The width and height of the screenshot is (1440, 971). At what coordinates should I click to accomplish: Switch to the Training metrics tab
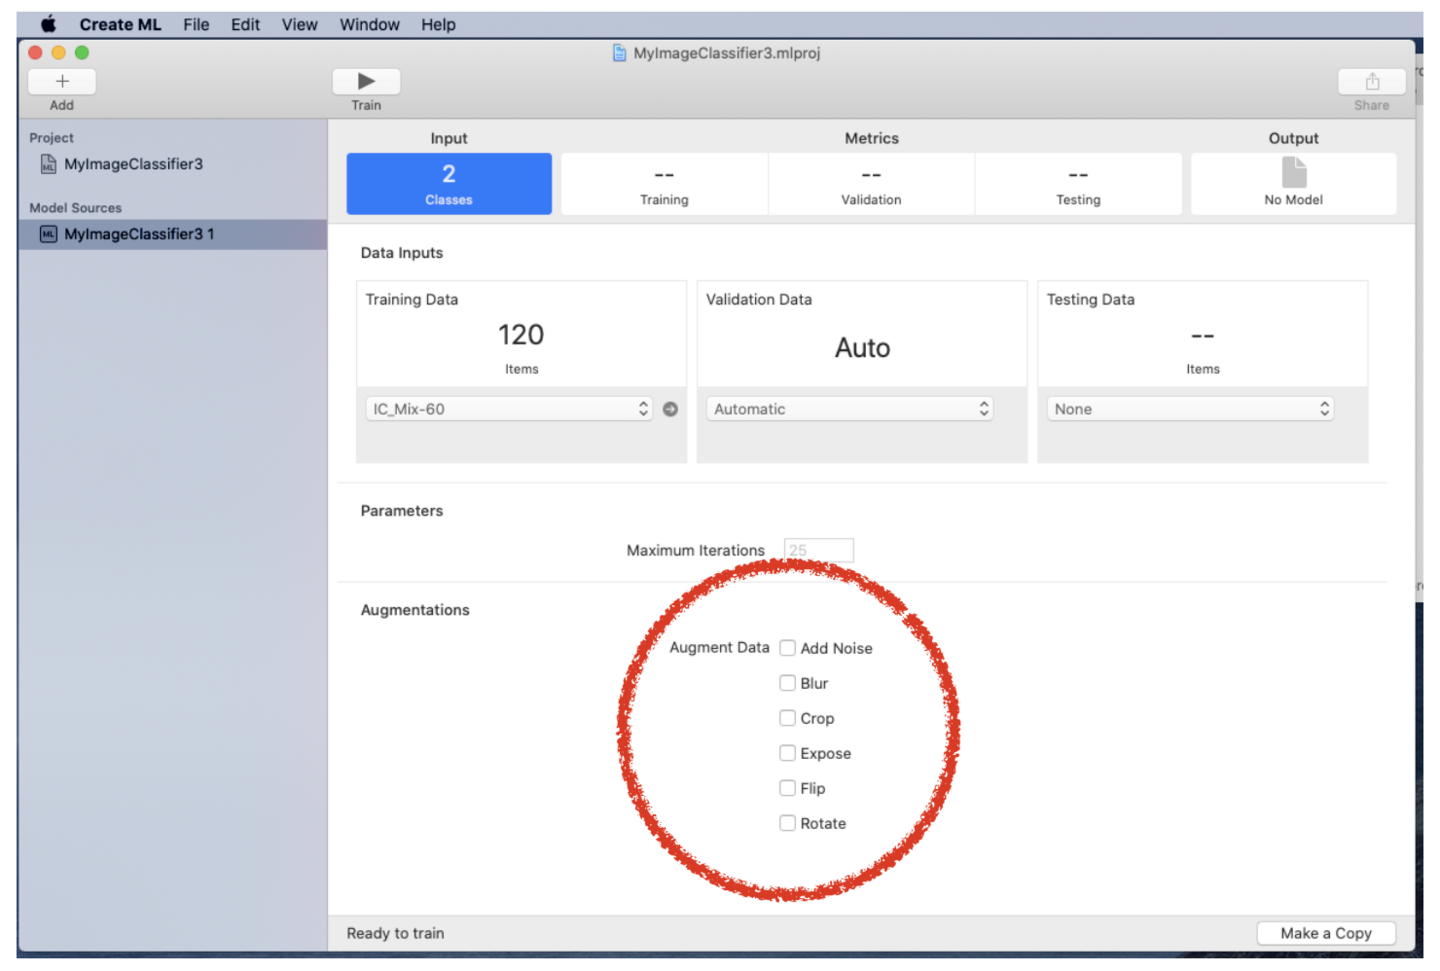click(x=664, y=184)
